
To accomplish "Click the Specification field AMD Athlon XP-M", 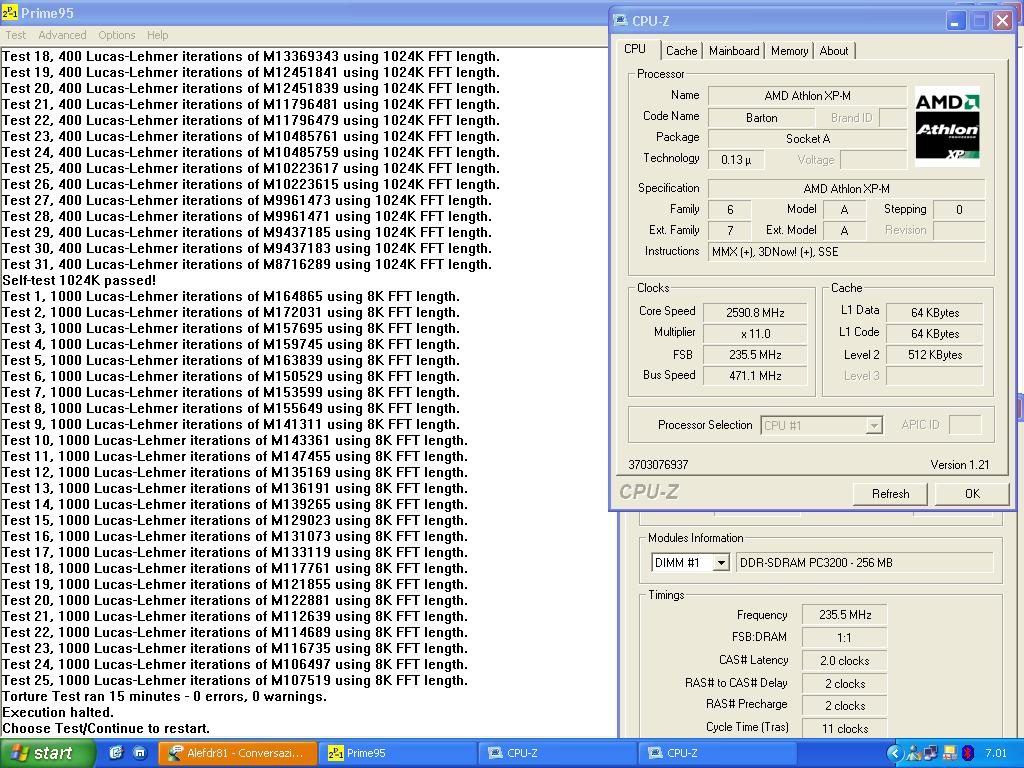I will point(846,189).
